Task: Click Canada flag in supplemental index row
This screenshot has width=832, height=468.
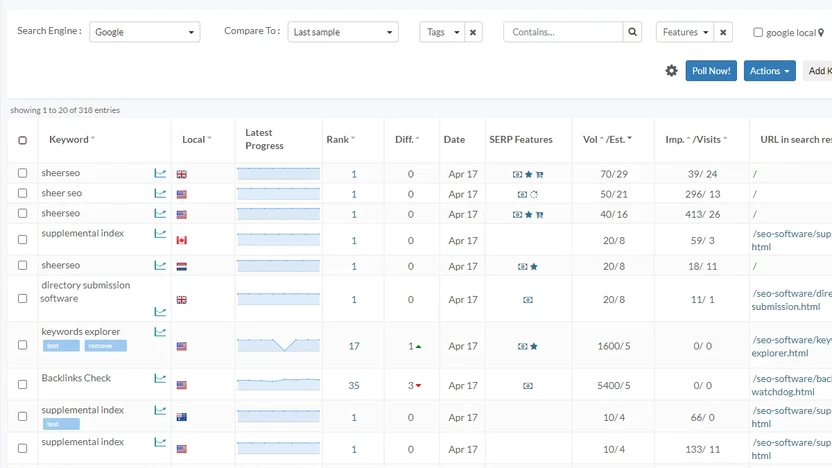Action: [181, 240]
